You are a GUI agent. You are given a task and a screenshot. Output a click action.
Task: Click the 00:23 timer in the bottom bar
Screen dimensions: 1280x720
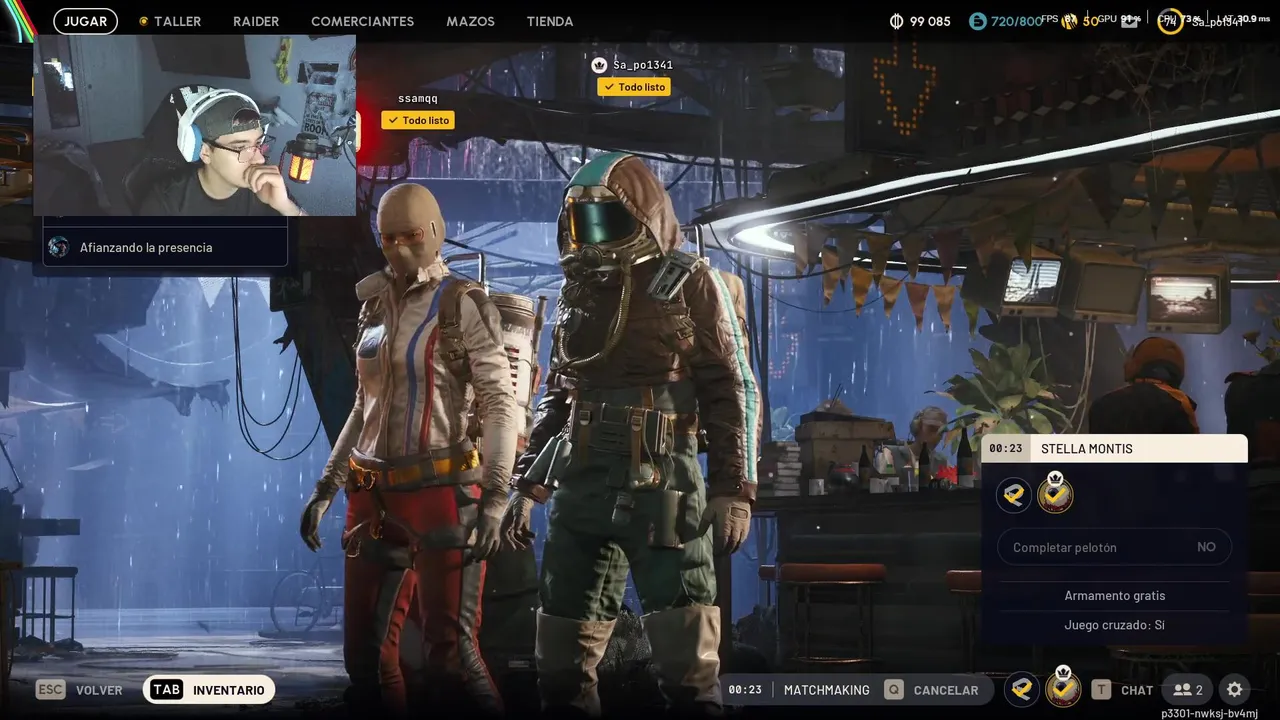tap(745, 690)
